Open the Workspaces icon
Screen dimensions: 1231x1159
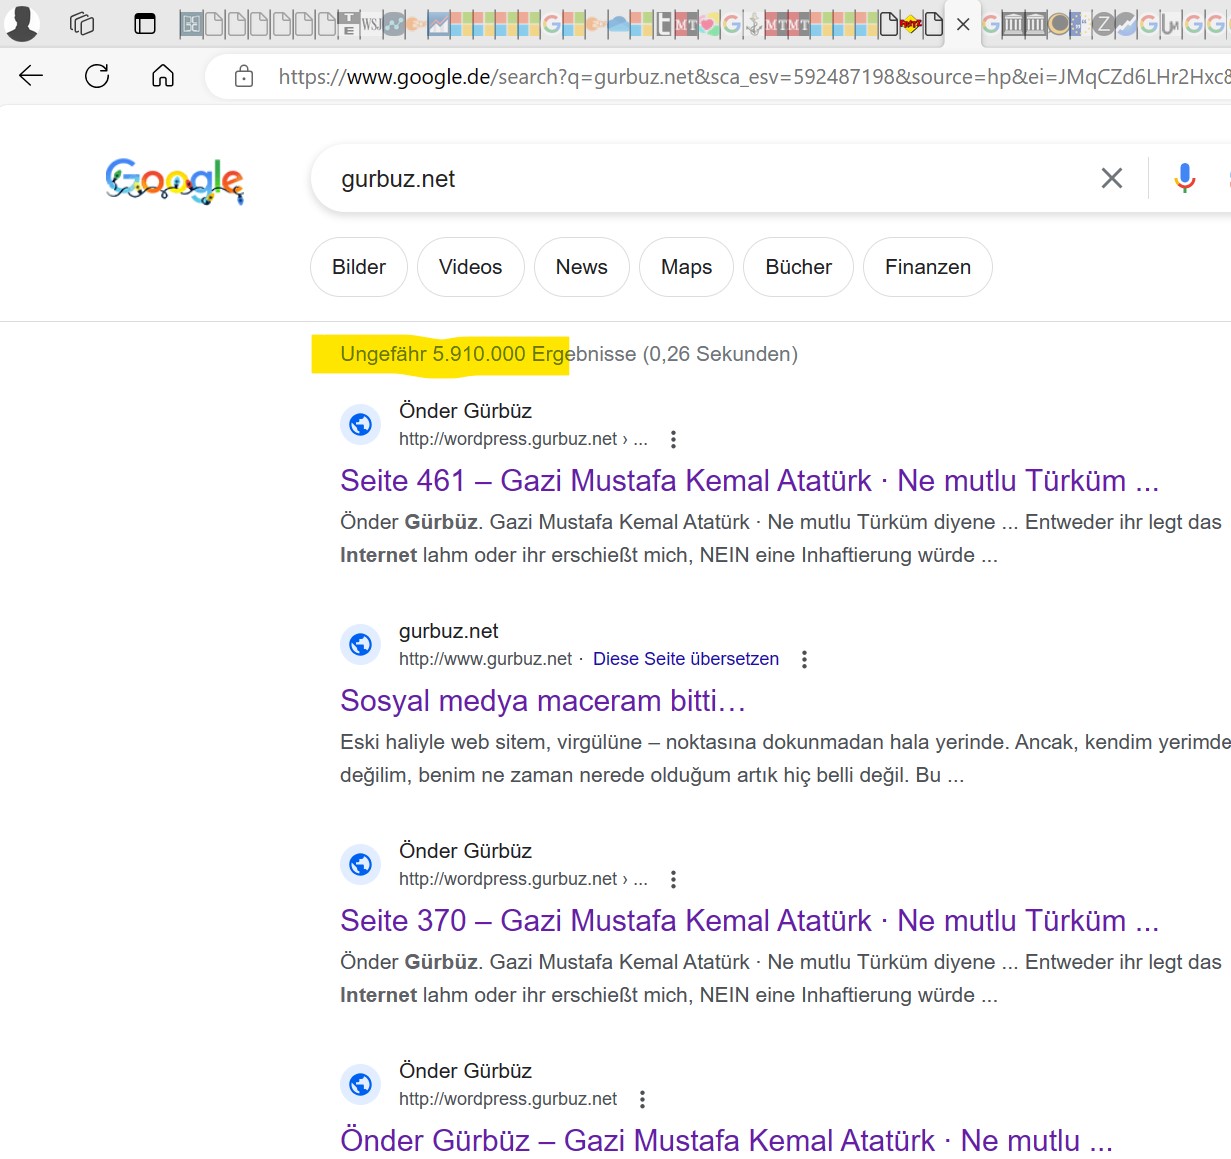pos(82,24)
